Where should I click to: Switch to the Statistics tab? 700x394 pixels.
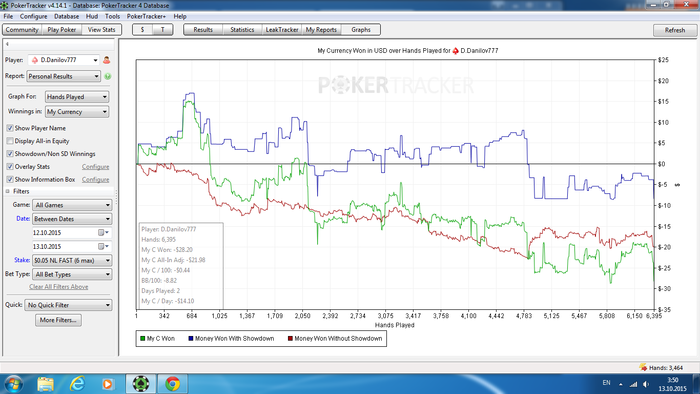point(242,29)
